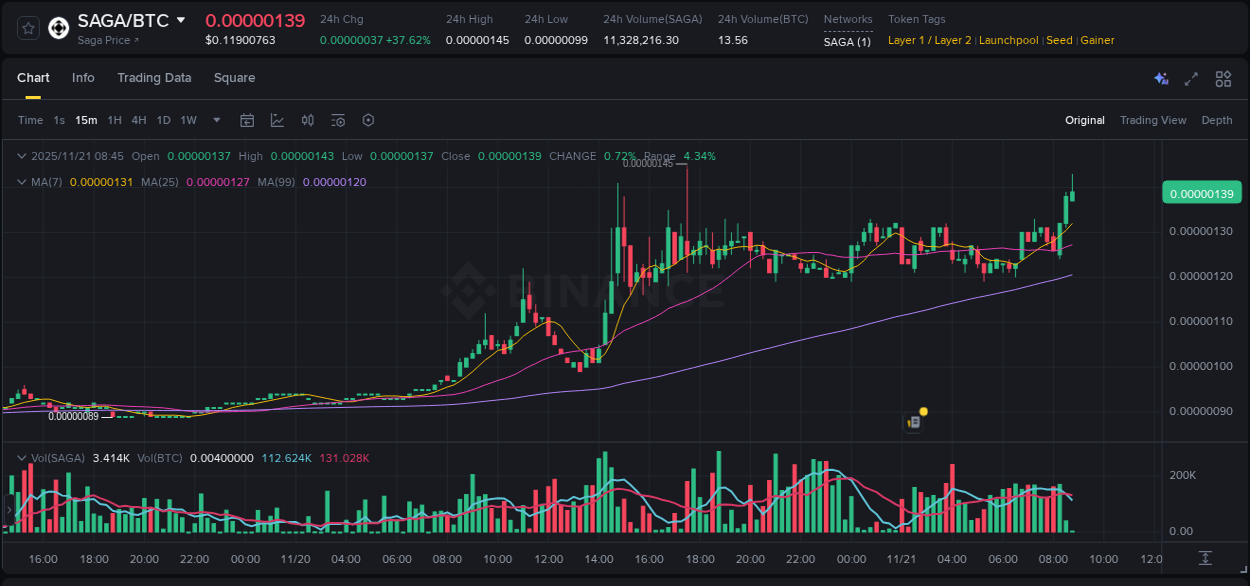Collapse the Vol(SAGA) volume panel

click(22, 458)
